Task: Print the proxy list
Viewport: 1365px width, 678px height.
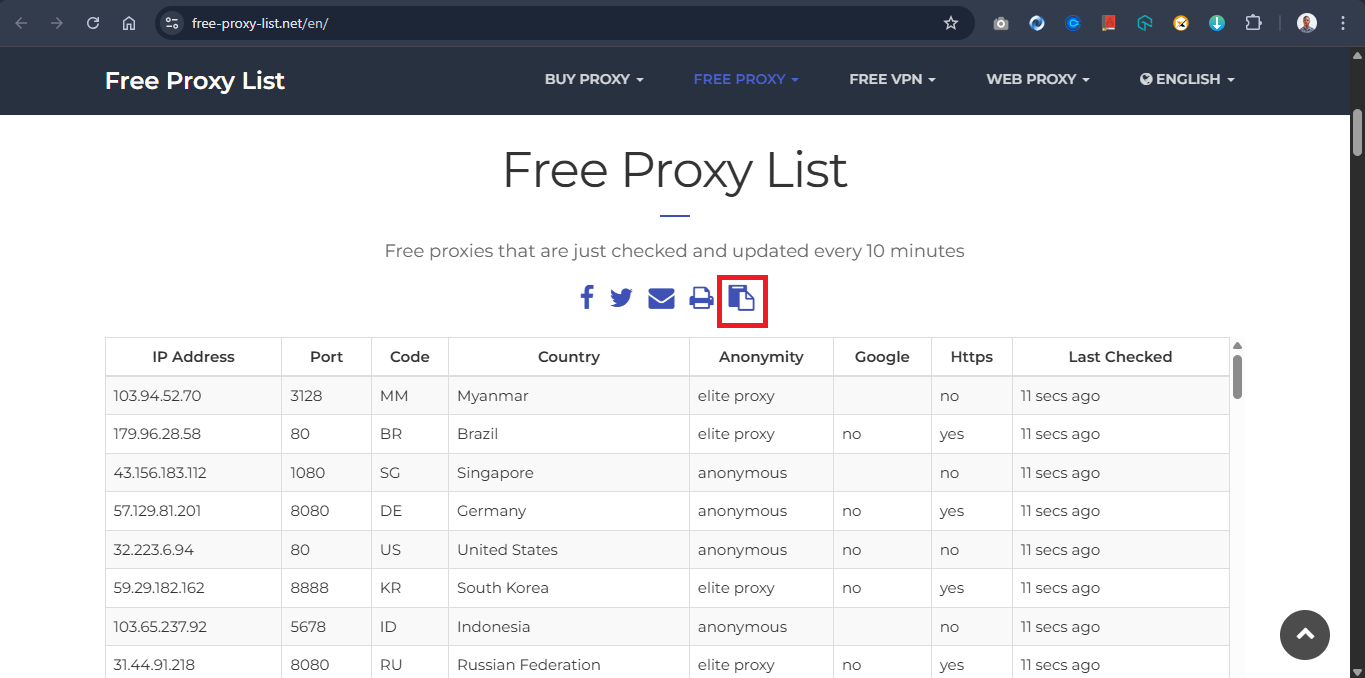Action: [x=701, y=297]
